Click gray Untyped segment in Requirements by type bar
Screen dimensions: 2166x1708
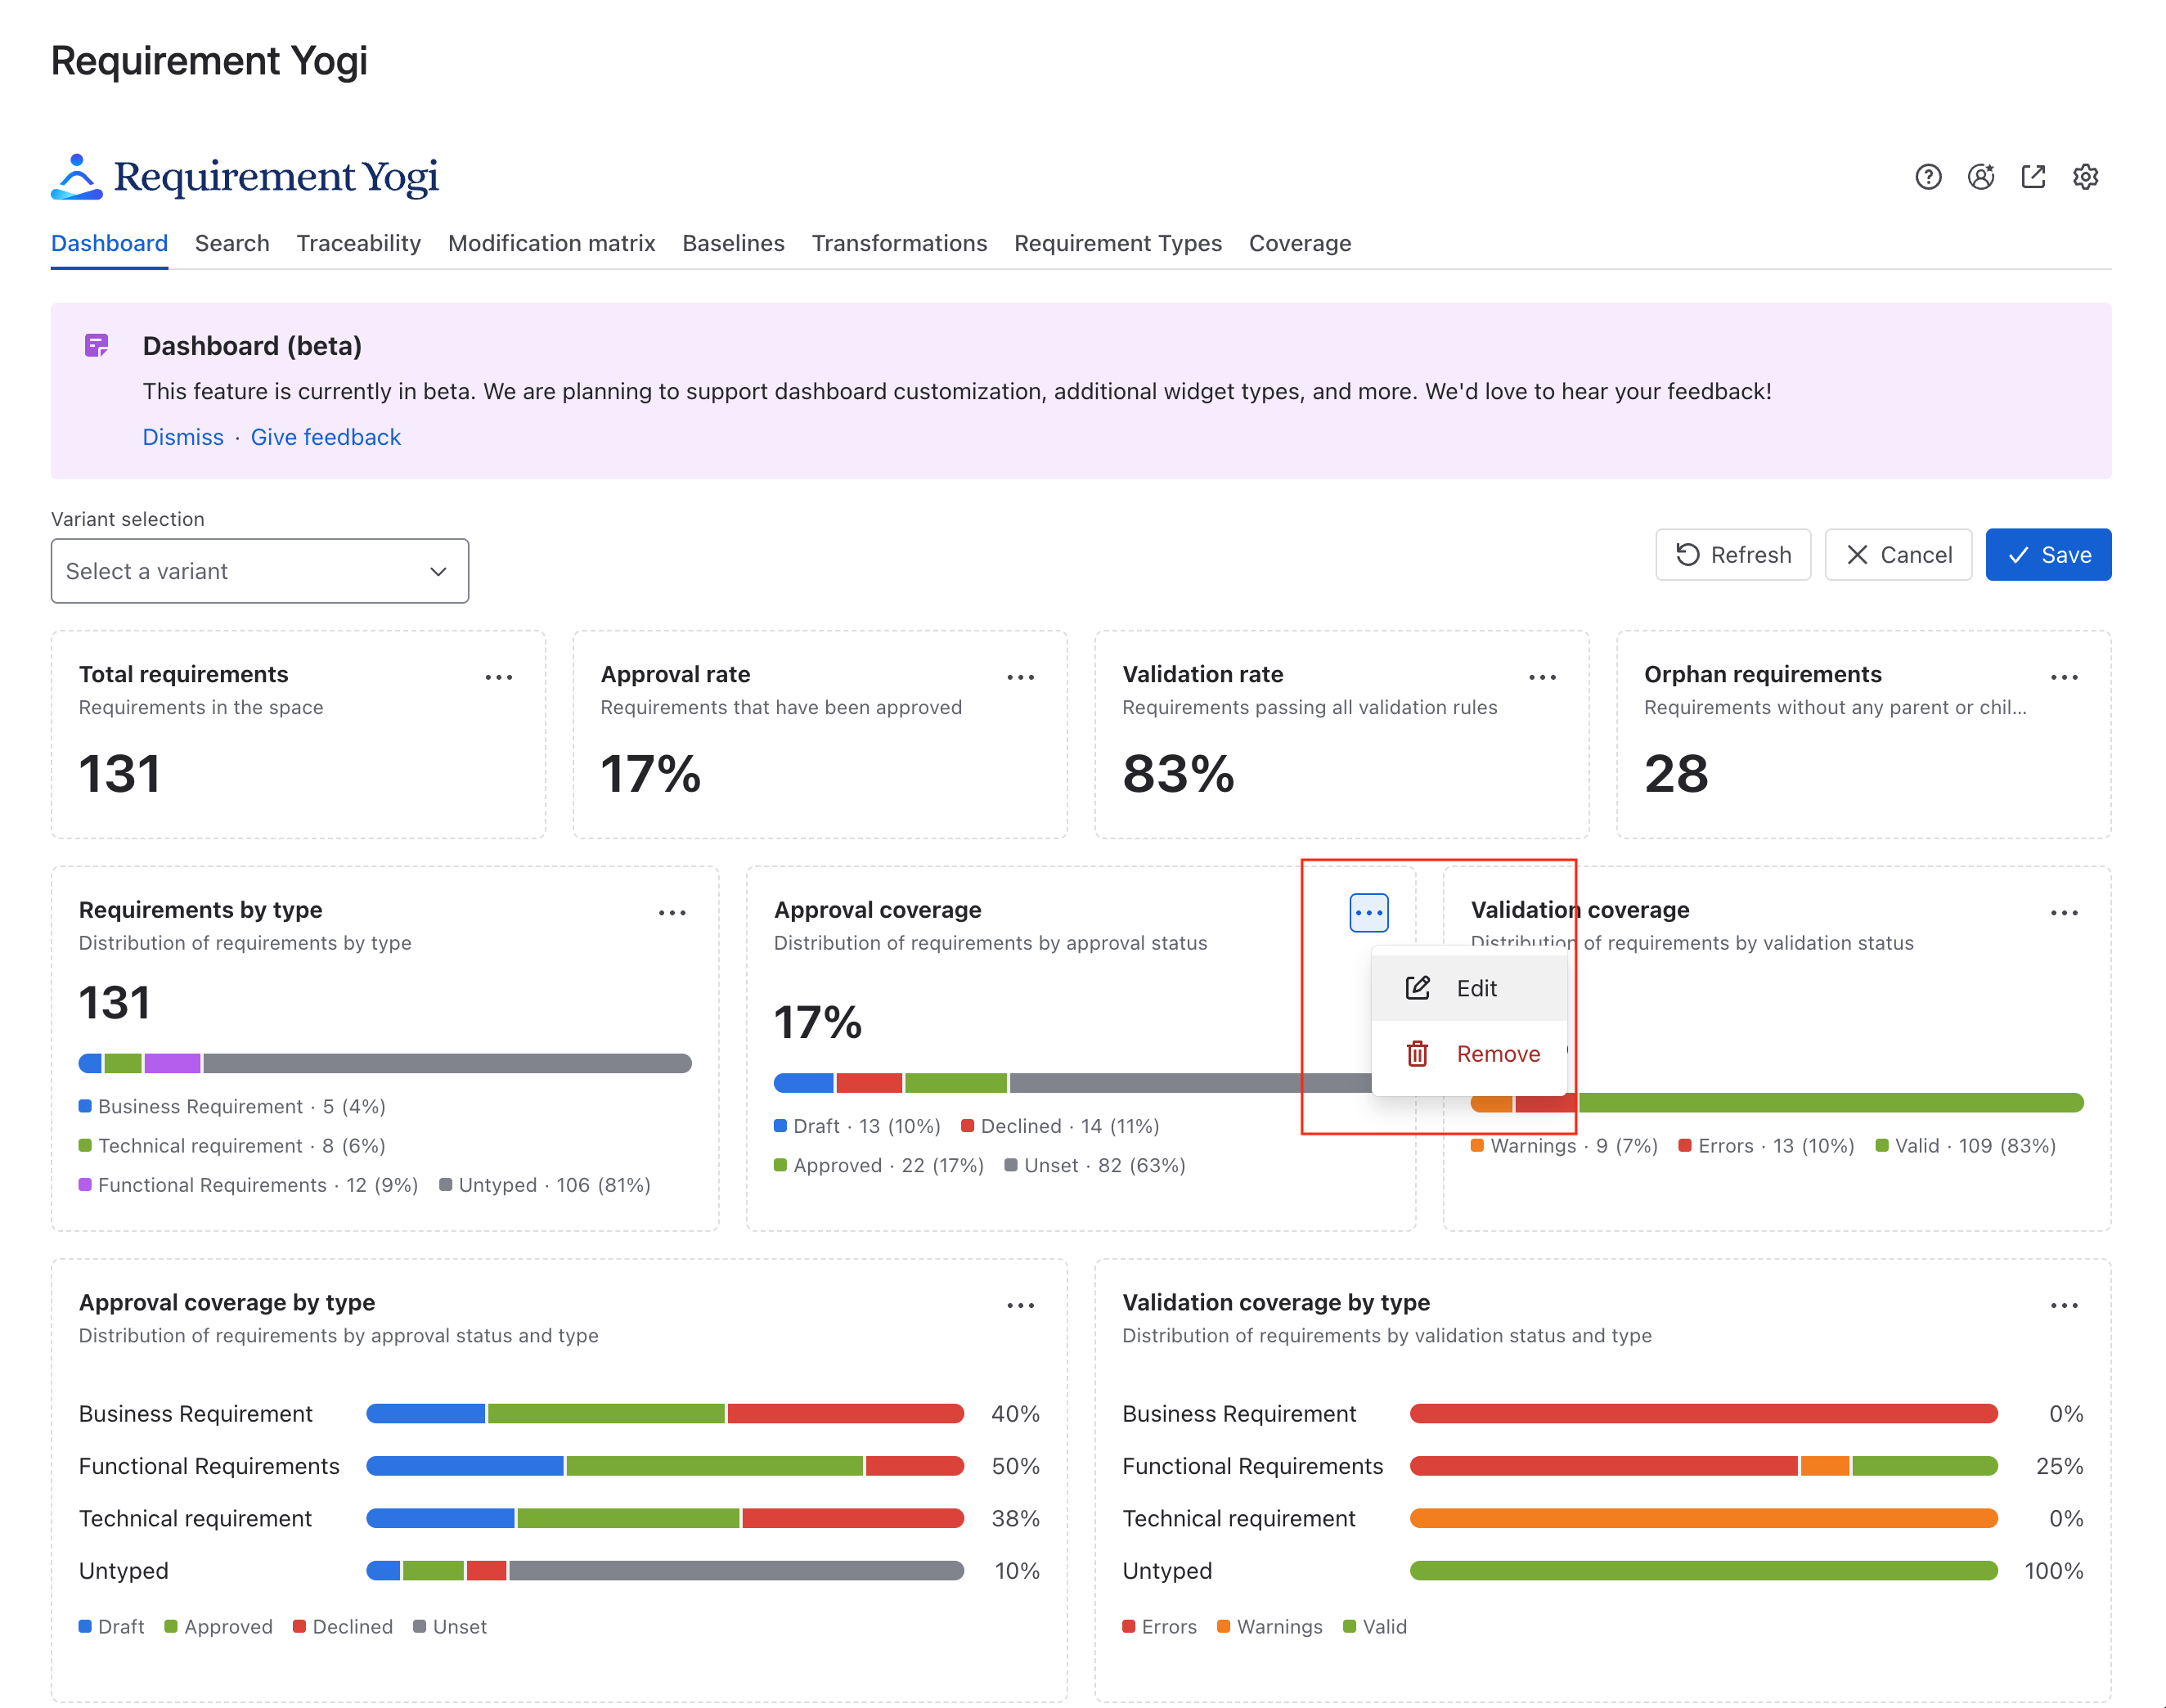(447, 1063)
